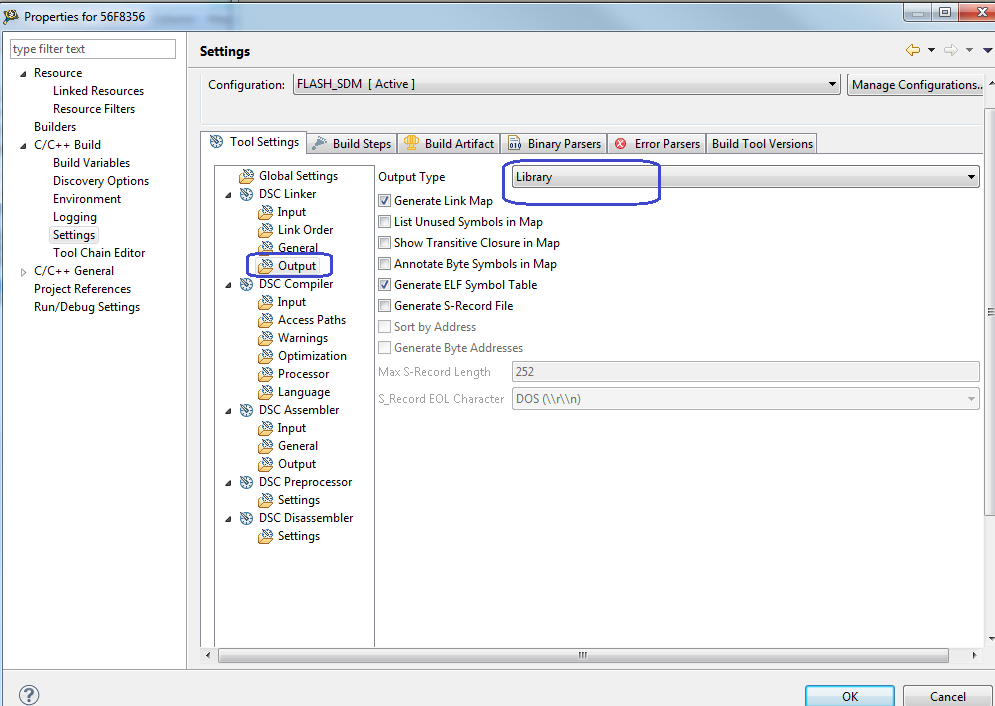Switch to the Build Steps tab
Image resolution: width=995 pixels, height=706 pixels.
tap(353, 143)
